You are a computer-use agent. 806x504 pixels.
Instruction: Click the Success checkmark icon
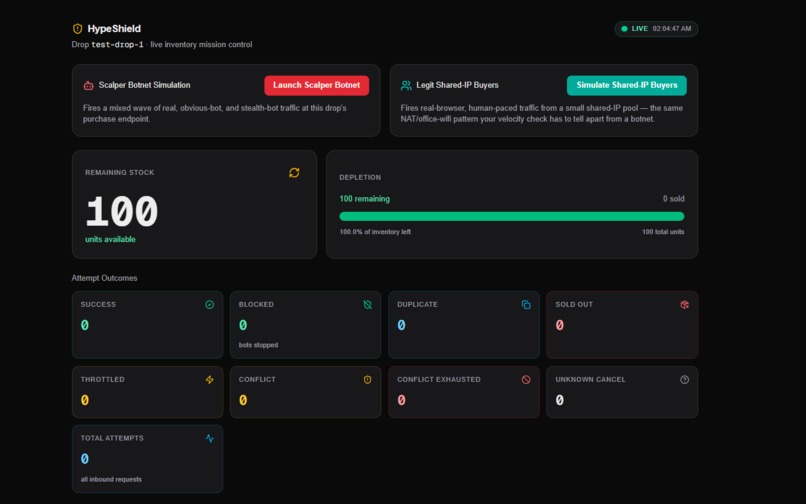point(210,305)
